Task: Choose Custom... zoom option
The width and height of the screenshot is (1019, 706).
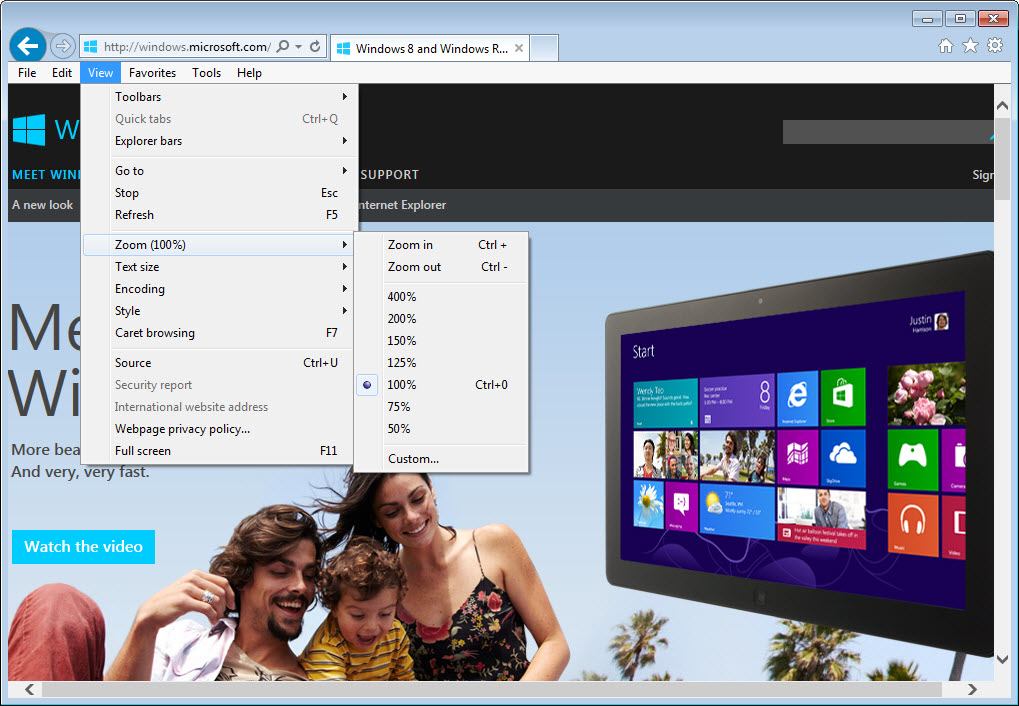Action: pyautogui.click(x=441, y=459)
